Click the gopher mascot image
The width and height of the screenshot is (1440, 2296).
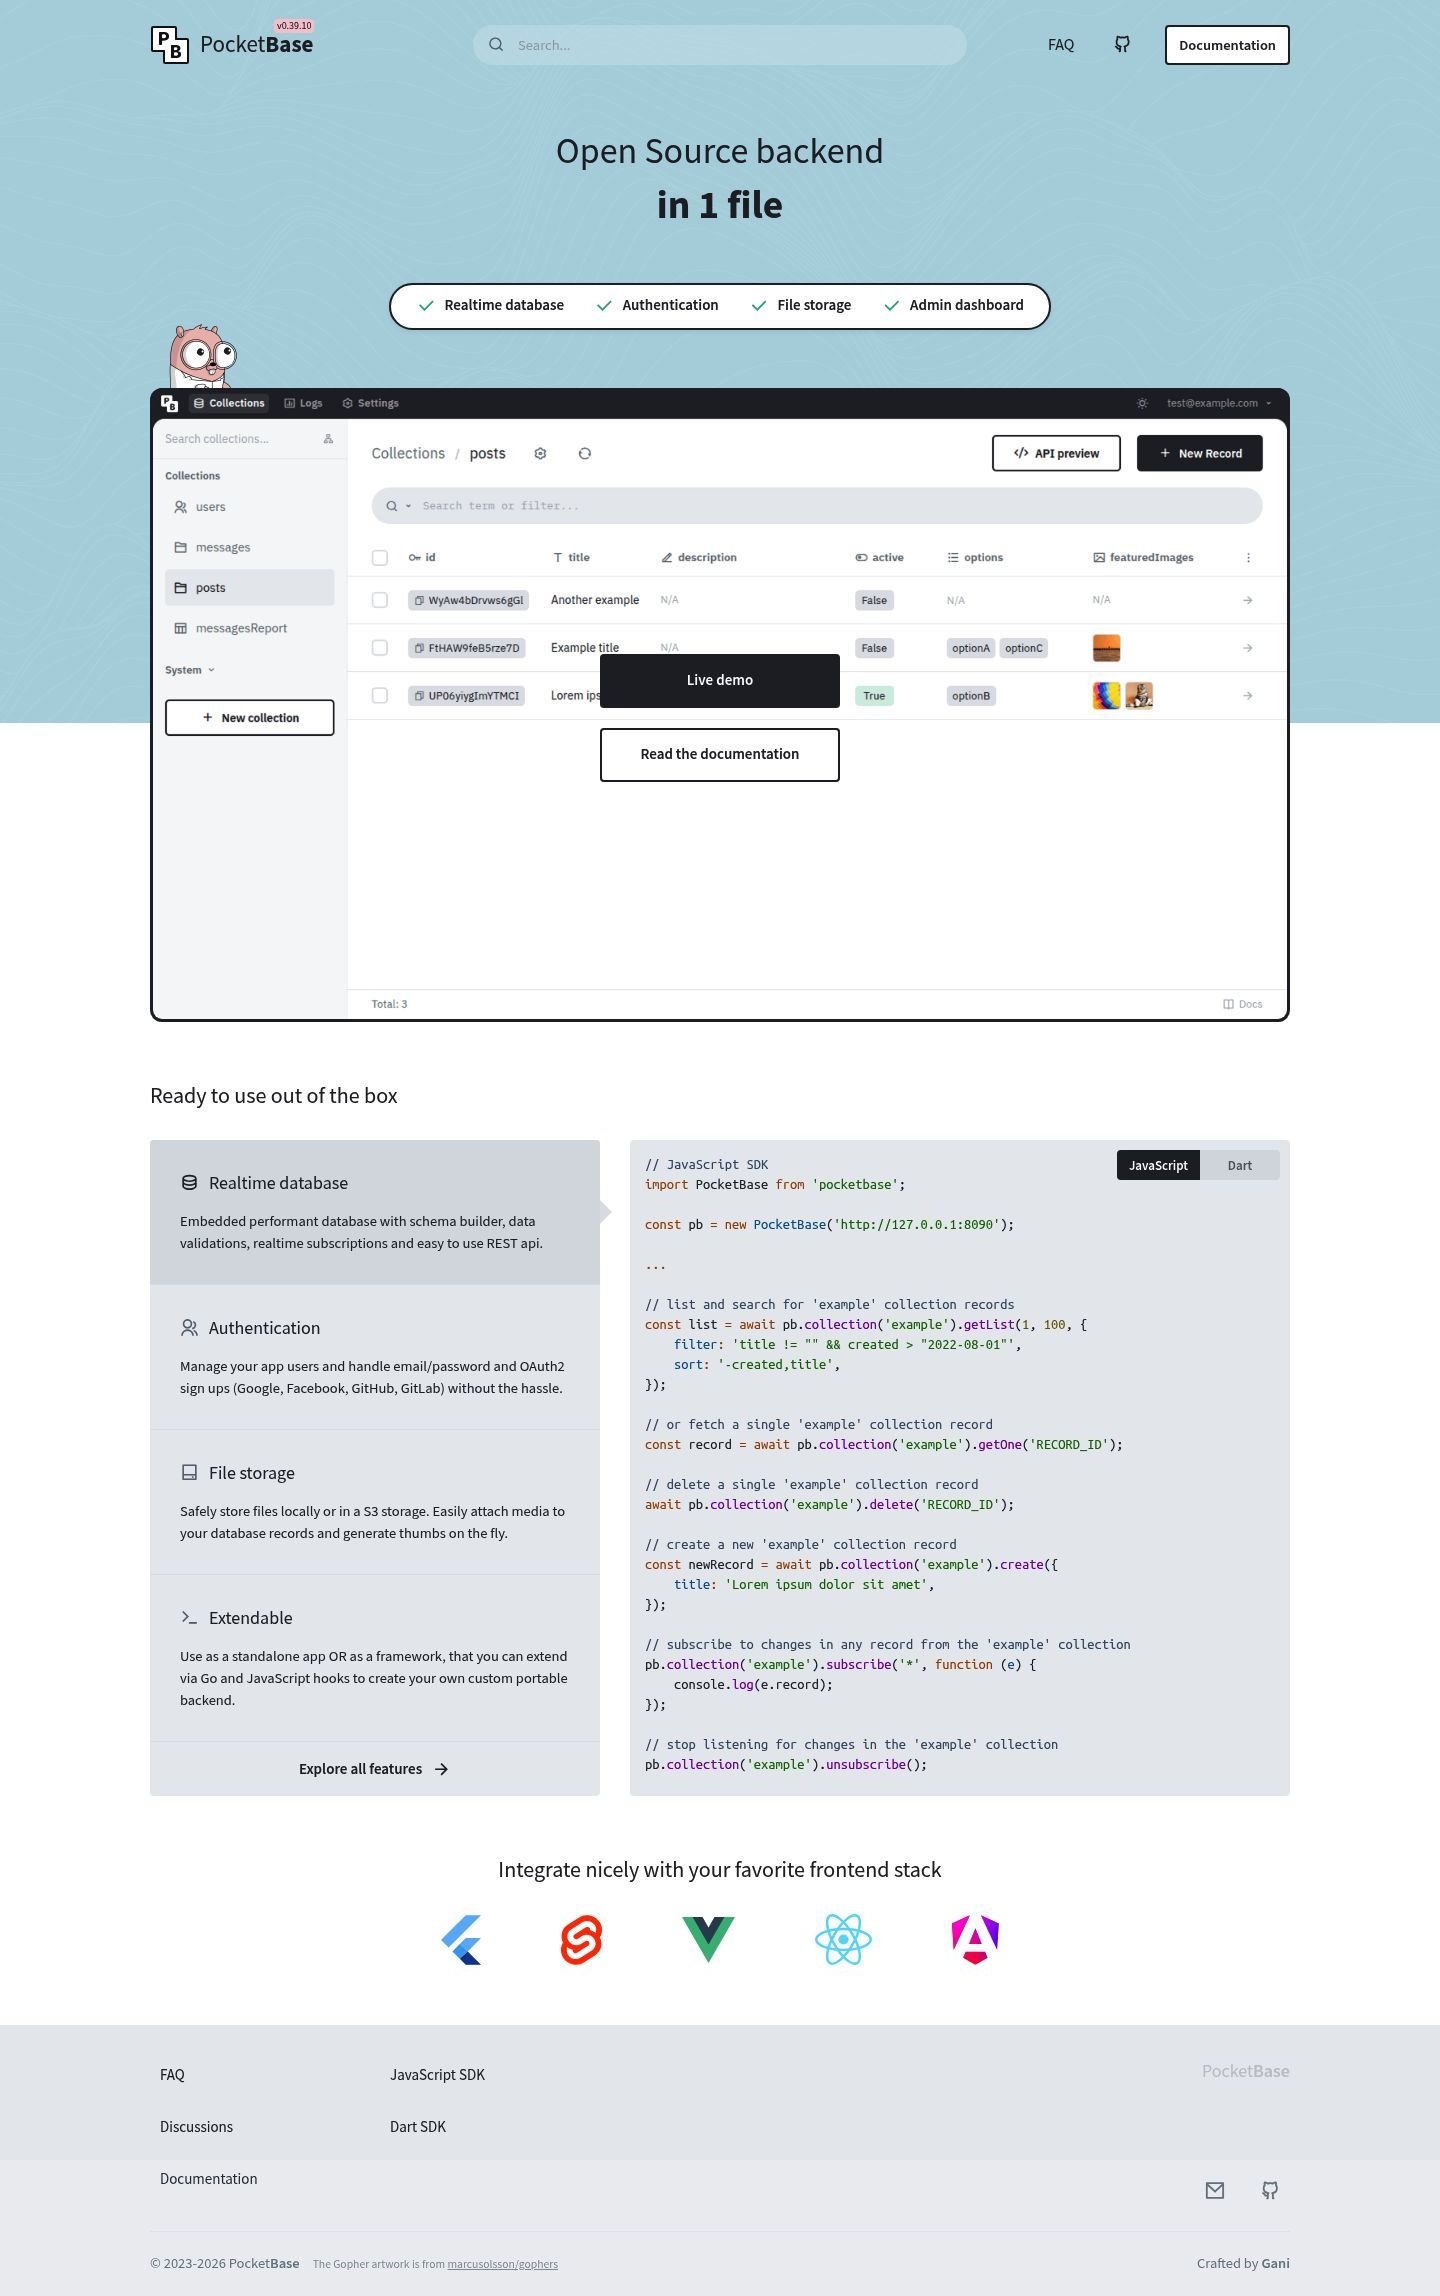[x=202, y=356]
